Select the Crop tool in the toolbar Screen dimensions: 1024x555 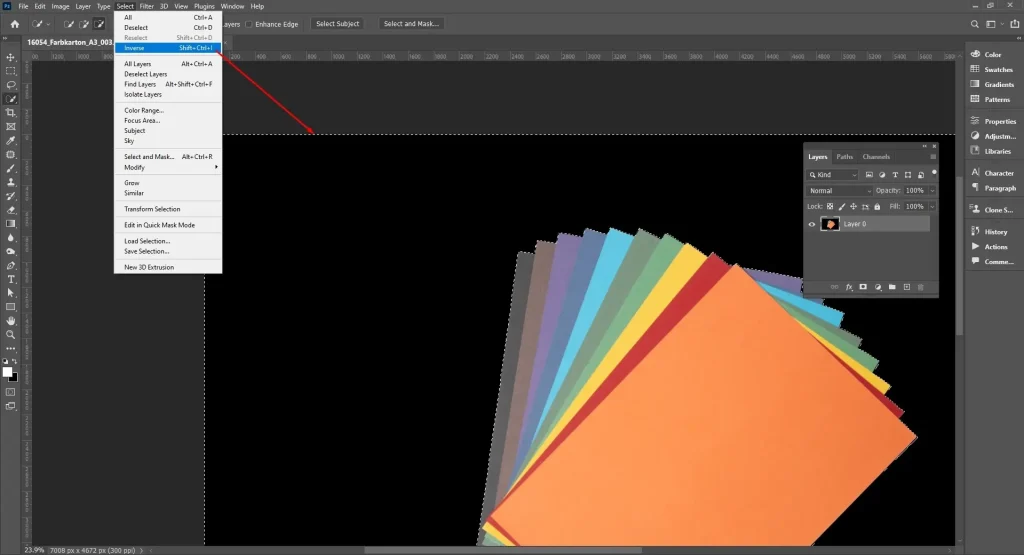10,113
